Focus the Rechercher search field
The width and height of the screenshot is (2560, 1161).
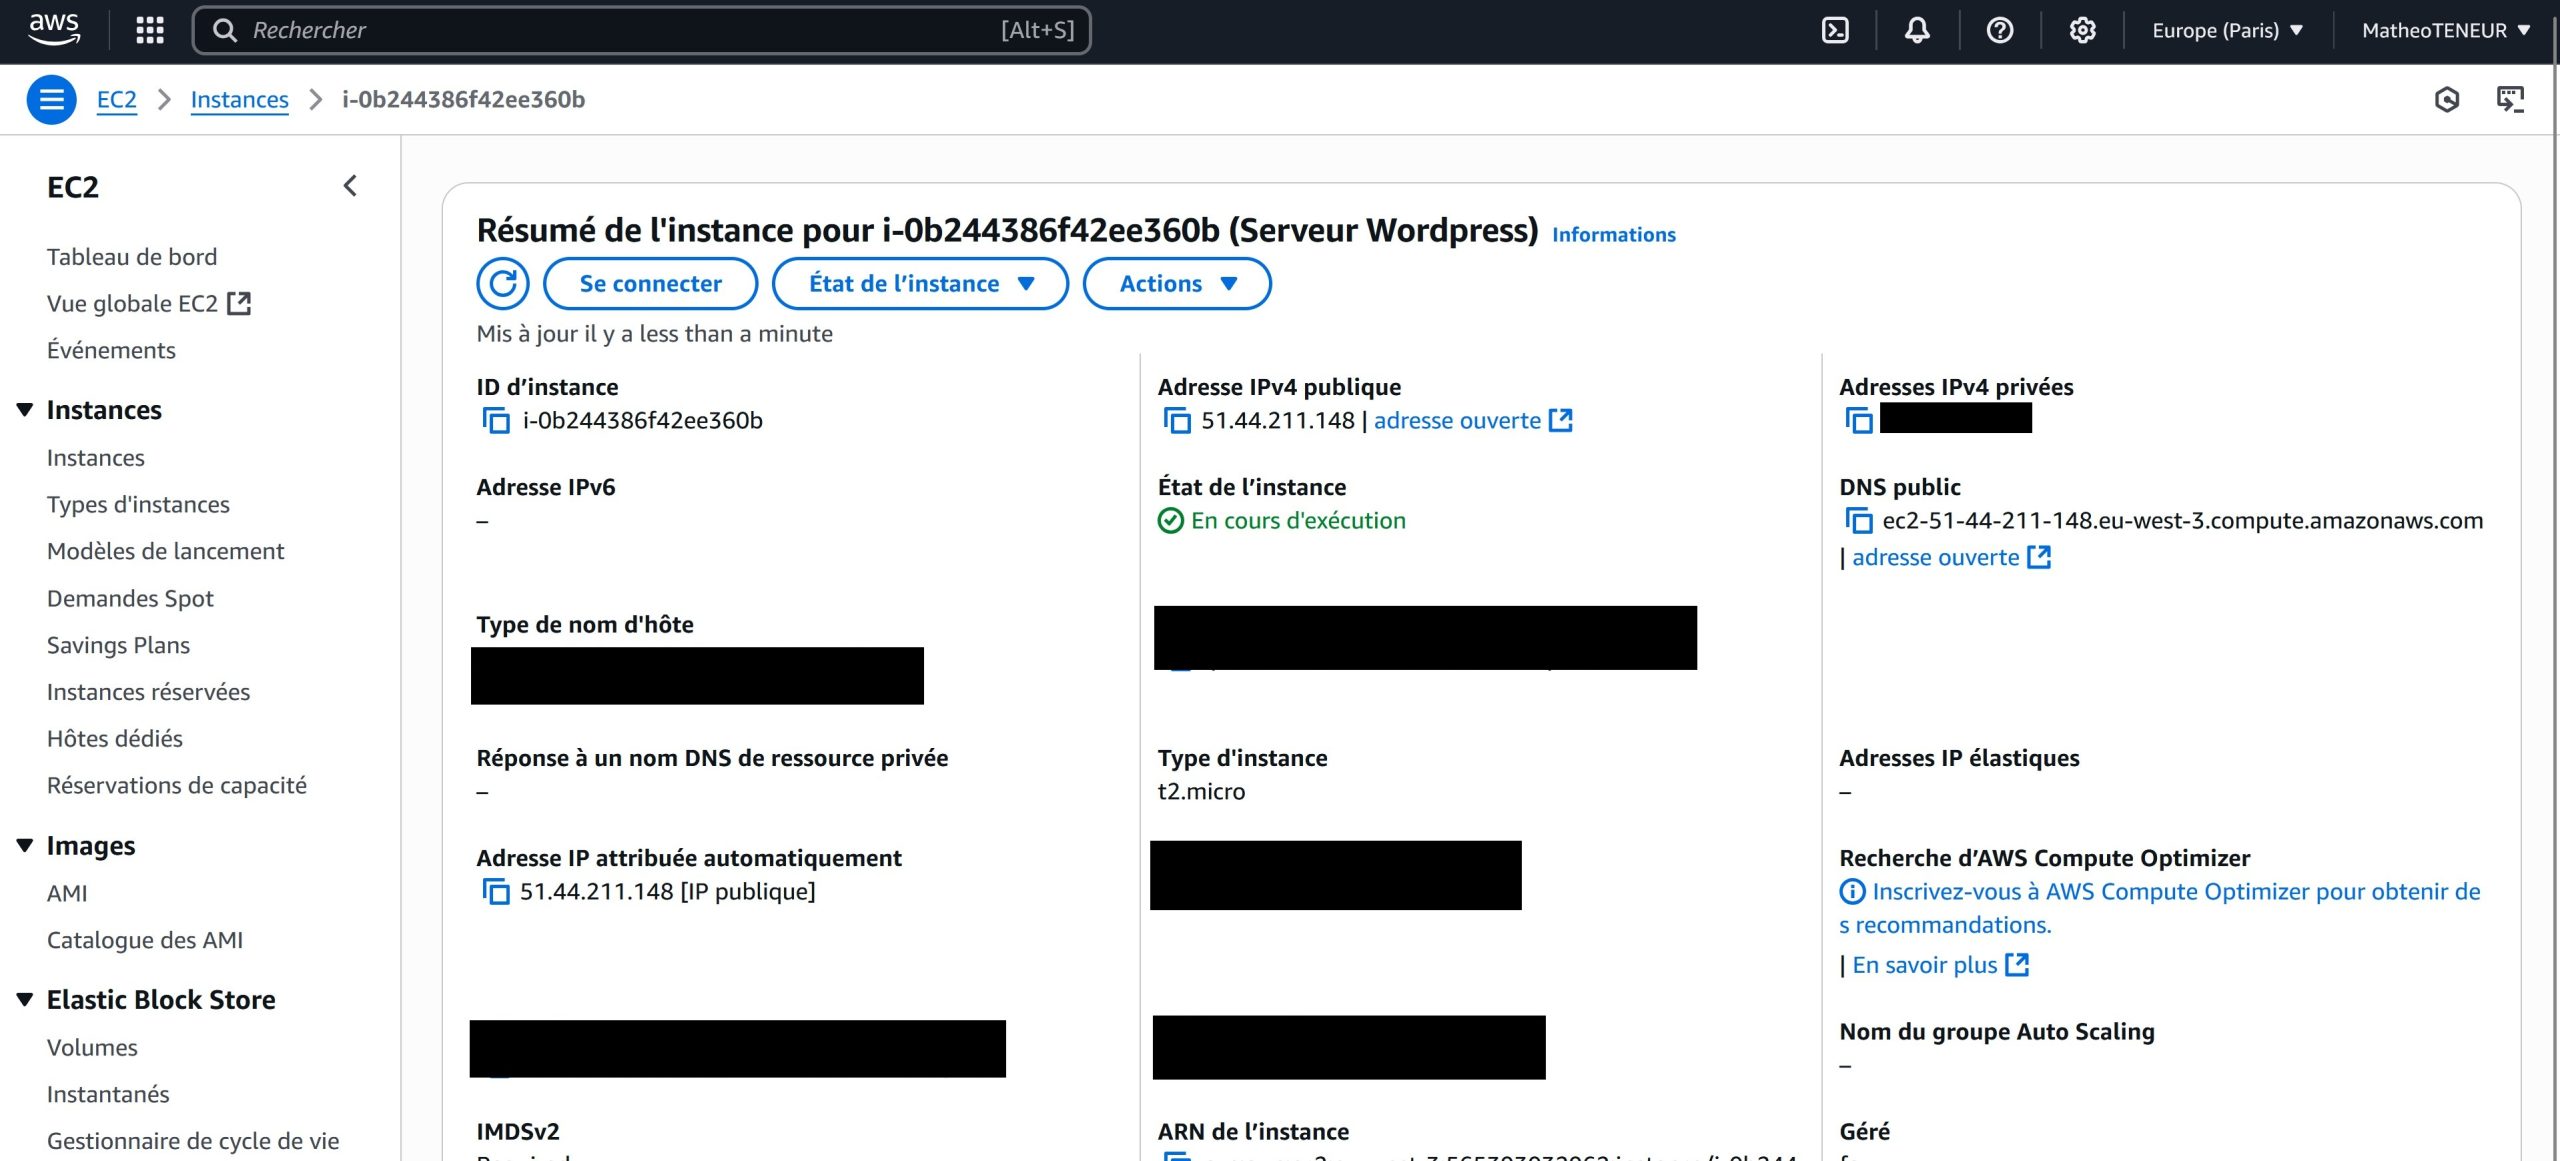(641, 30)
